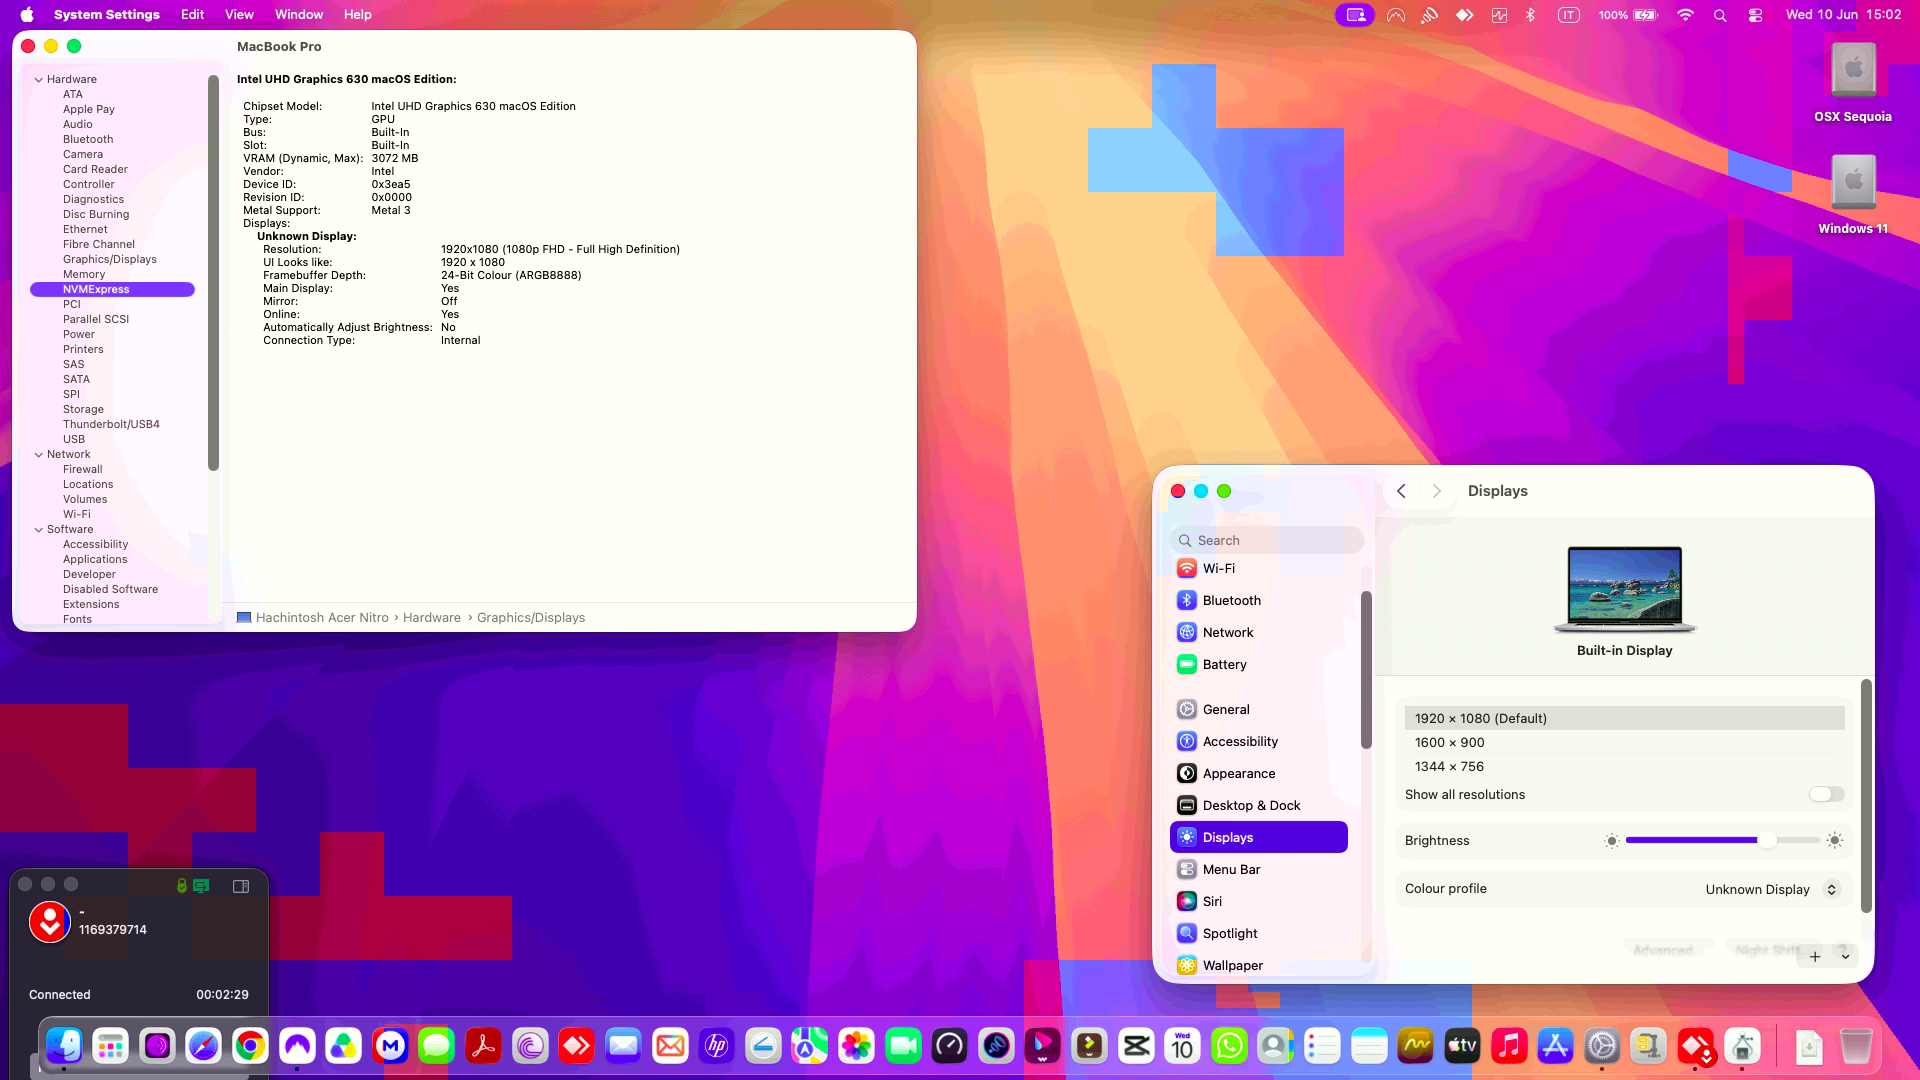The image size is (1920, 1080).
Task: Select the Built-in Display thumbnail
Action: coord(1624,590)
